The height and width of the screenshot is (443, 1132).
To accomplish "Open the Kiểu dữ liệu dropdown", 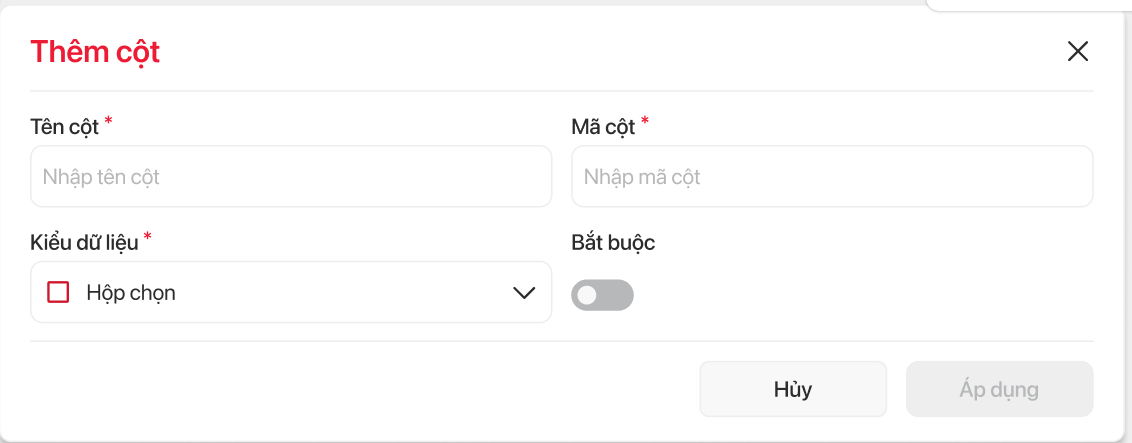I will pyautogui.click(x=290, y=293).
